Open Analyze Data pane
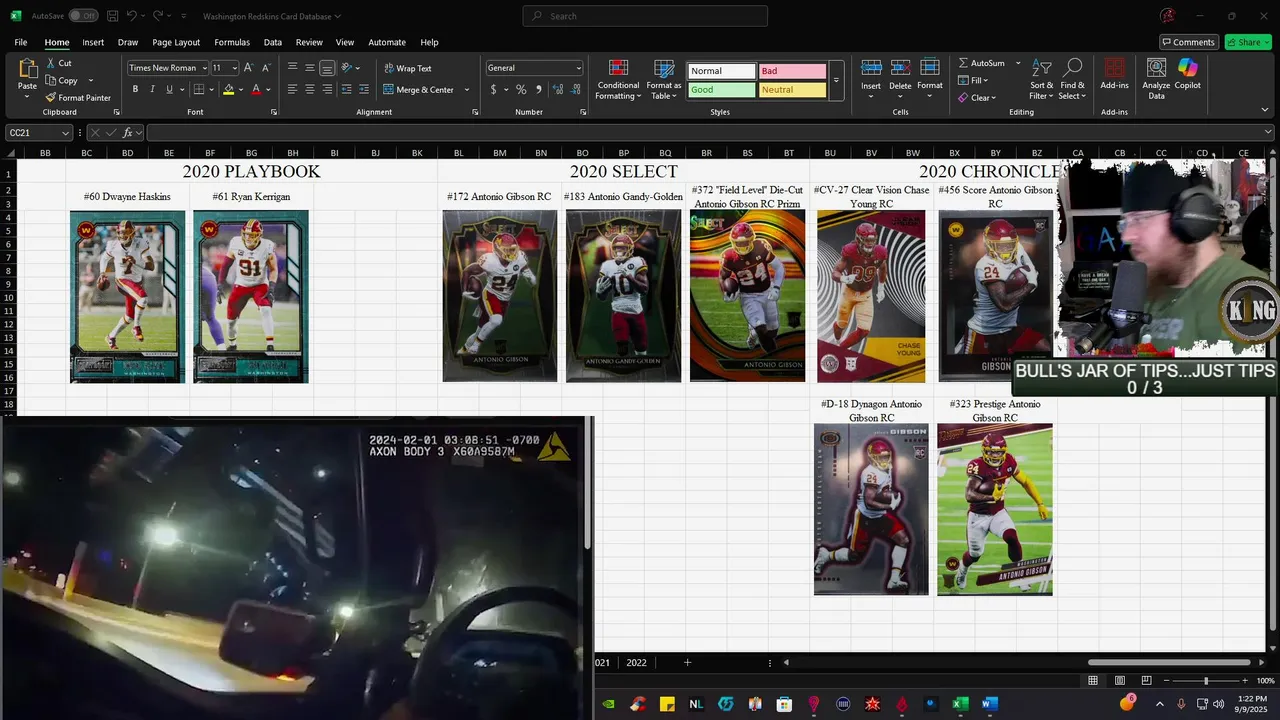 point(1156,79)
